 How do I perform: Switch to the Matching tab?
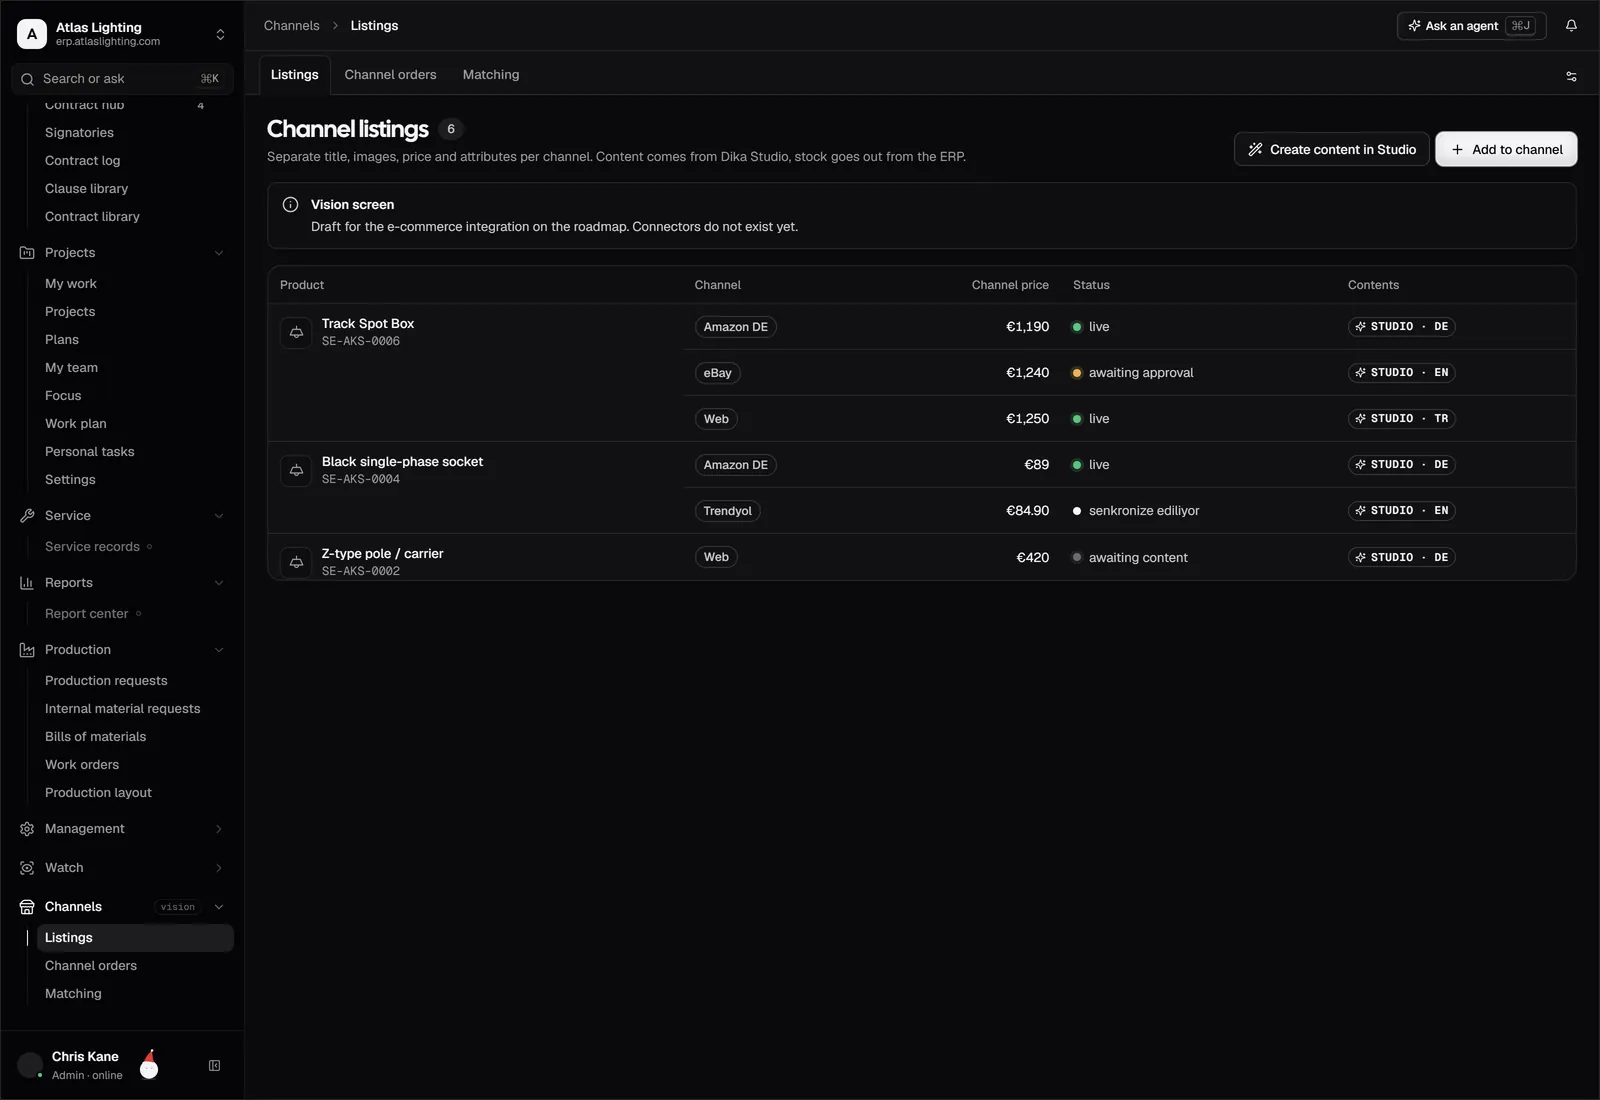point(491,75)
